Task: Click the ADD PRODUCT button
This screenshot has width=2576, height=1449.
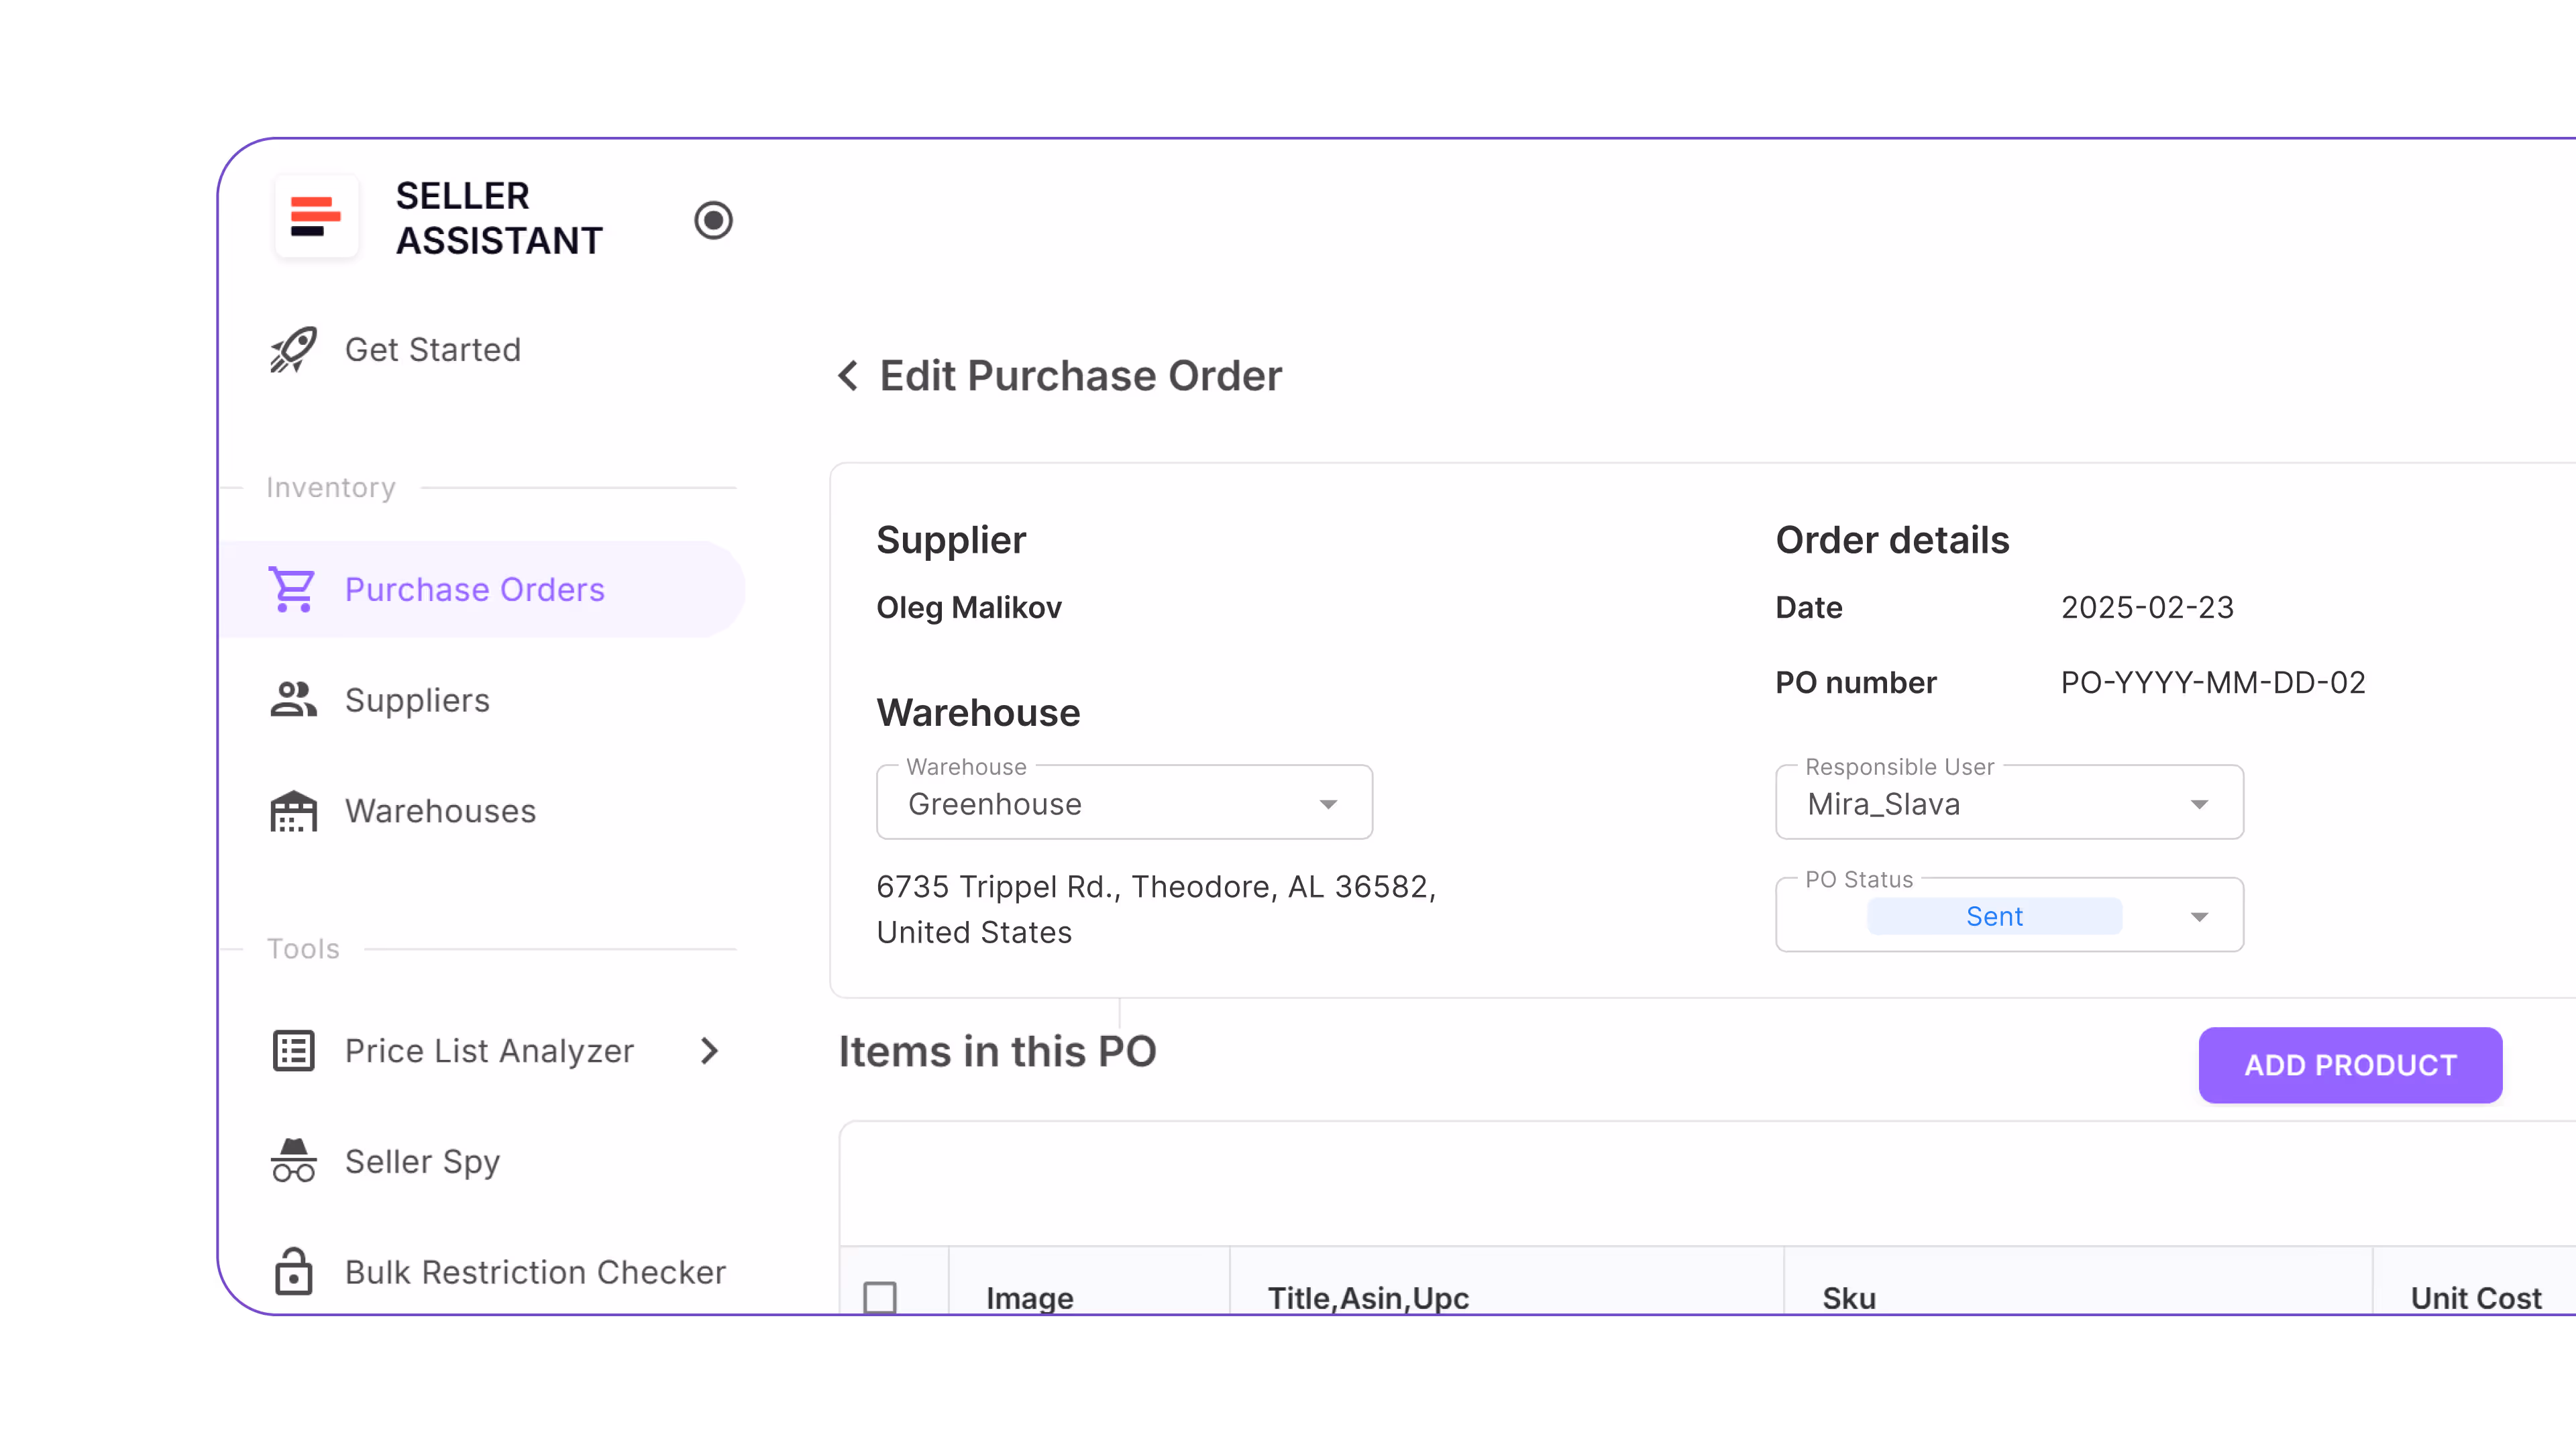Action: 2349,1065
